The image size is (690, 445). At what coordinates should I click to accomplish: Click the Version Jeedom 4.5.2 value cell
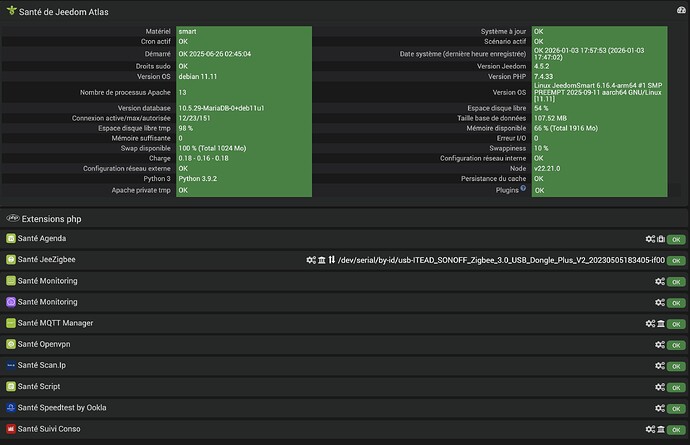tap(609, 66)
